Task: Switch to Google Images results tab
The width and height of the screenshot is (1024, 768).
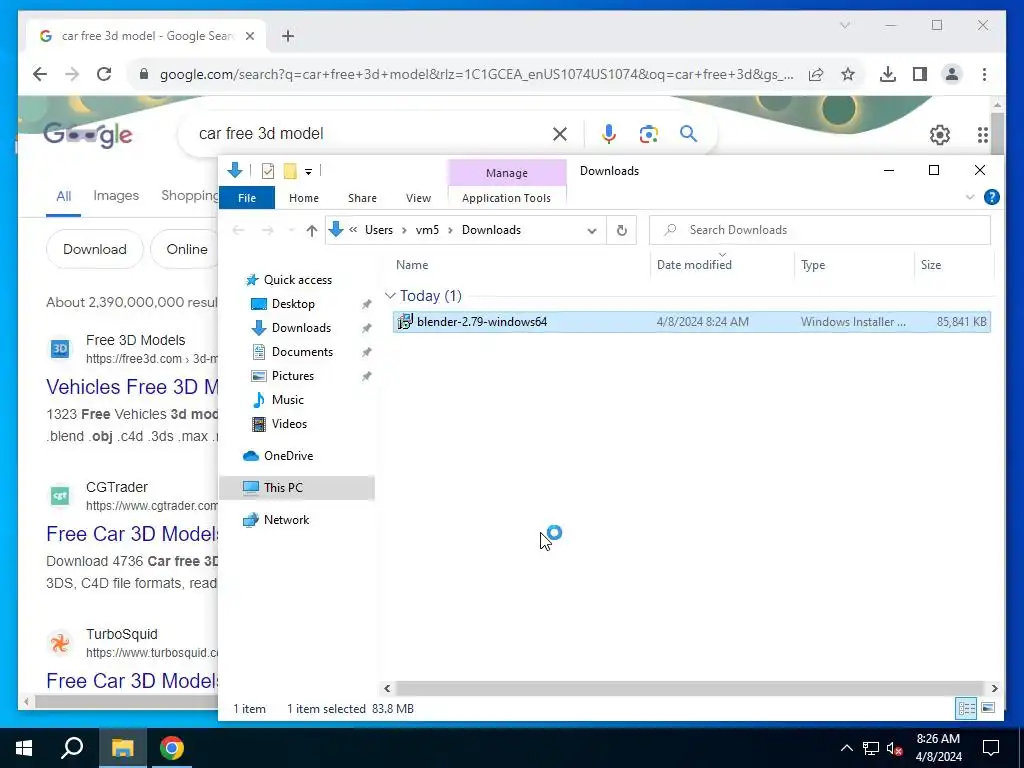Action: click(116, 195)
